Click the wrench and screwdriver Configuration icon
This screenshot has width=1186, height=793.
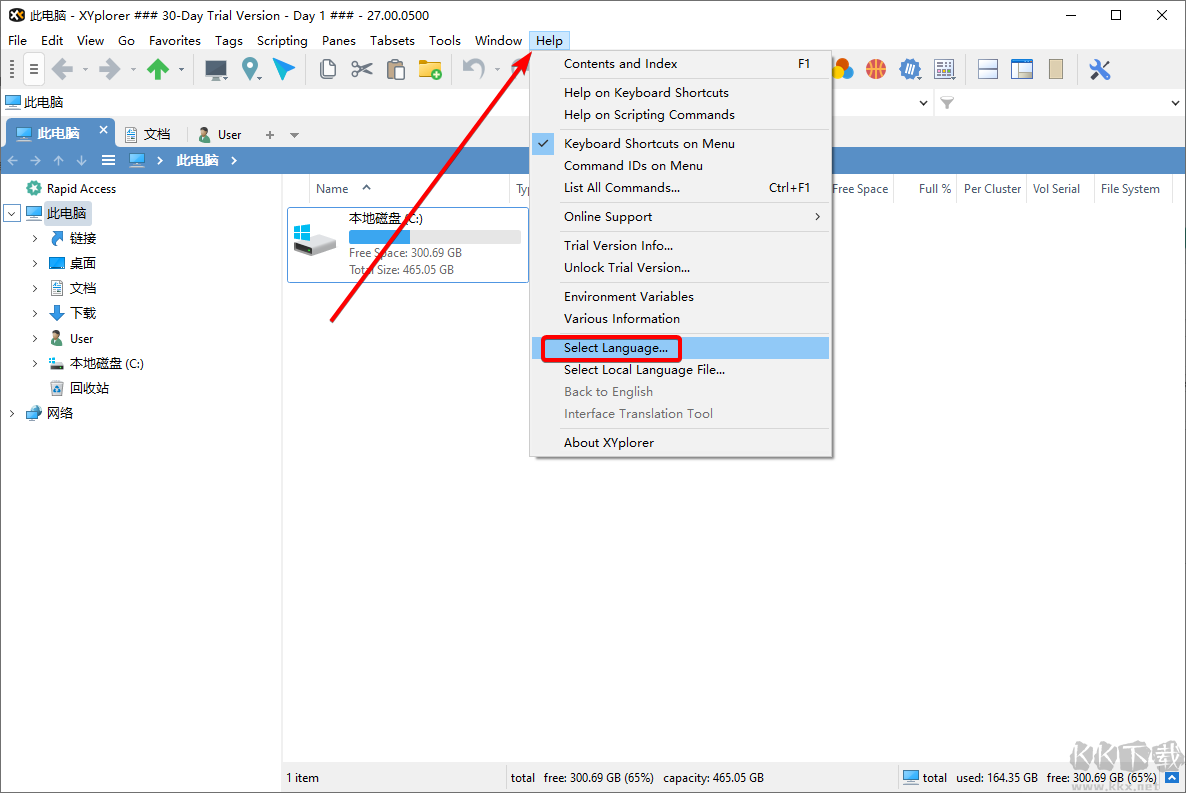1099,70
